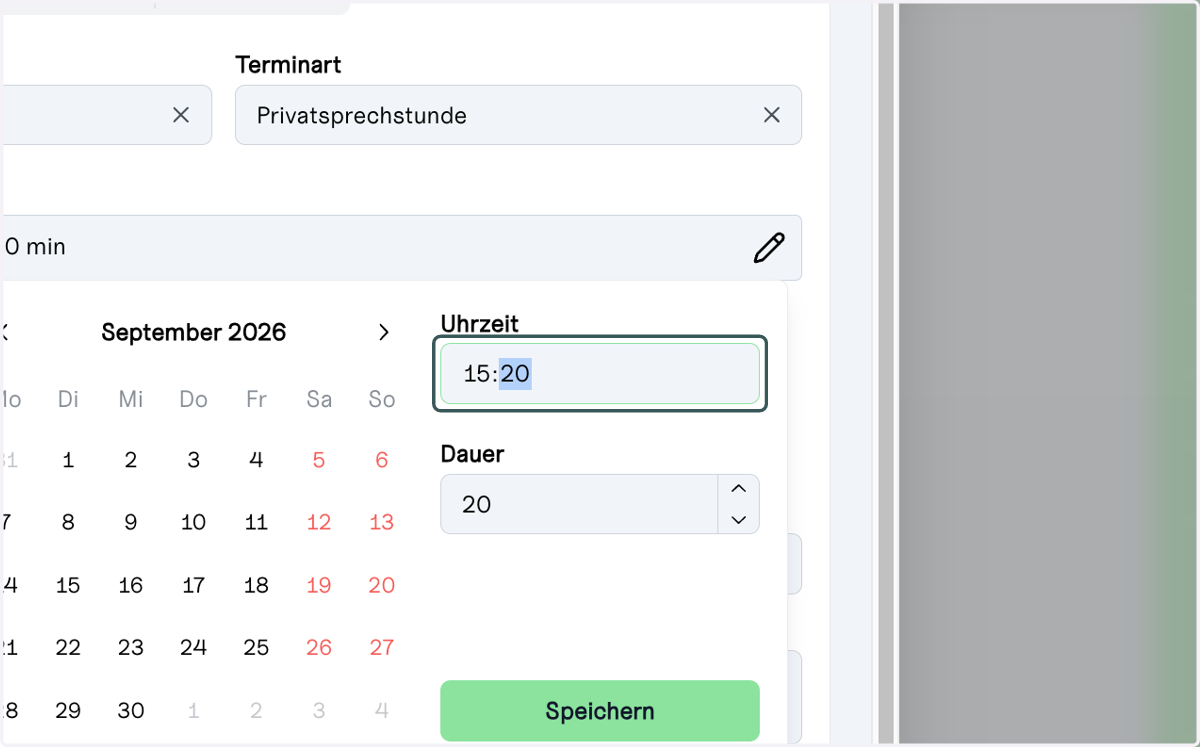
Task: Select the greyed-out October 1 date
Action: [x=193, y=711]
